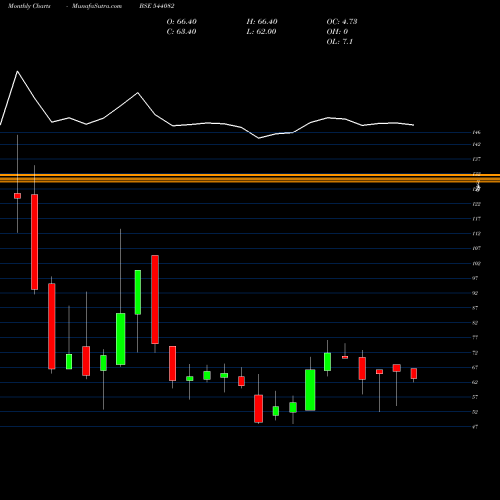Click the "Monthly Charts" title text
The height and width of the screenshot is (500, 500).
(29, 6)
